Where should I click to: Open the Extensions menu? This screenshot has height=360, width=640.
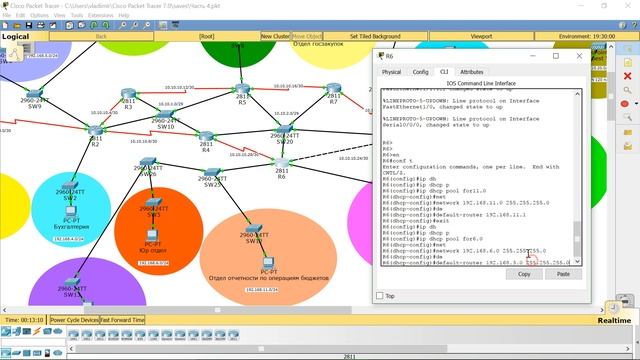tap(100, 15)
